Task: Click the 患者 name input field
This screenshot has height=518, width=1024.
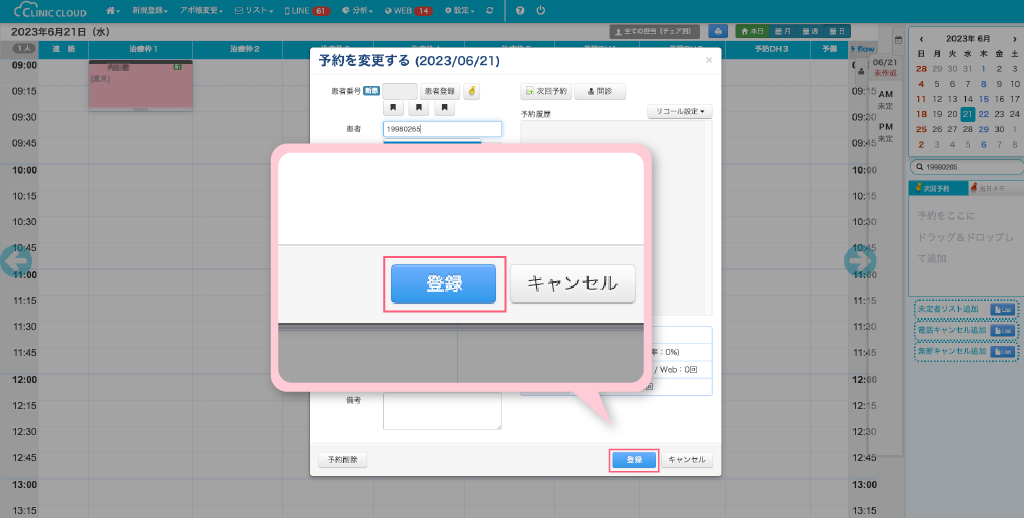Action: click(442, 129)
